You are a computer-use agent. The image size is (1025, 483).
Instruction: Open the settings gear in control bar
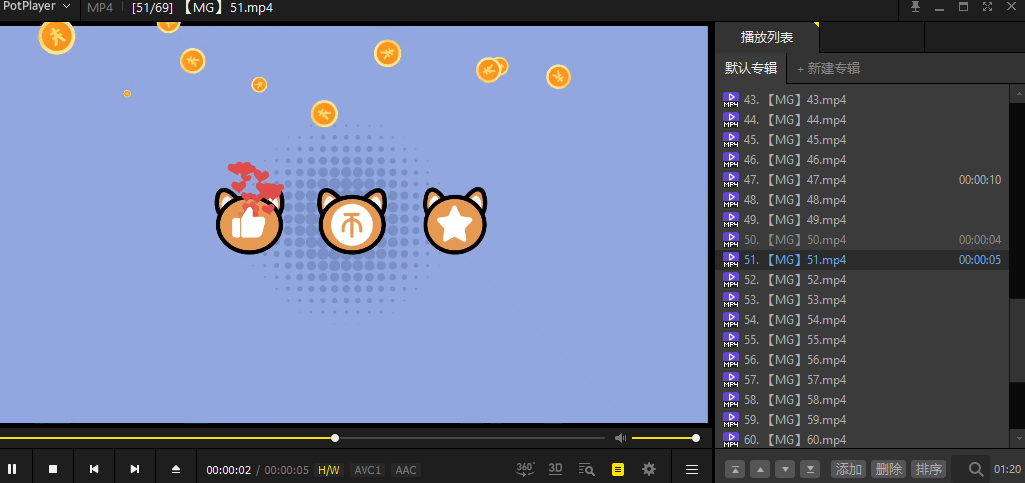(649, 468)
